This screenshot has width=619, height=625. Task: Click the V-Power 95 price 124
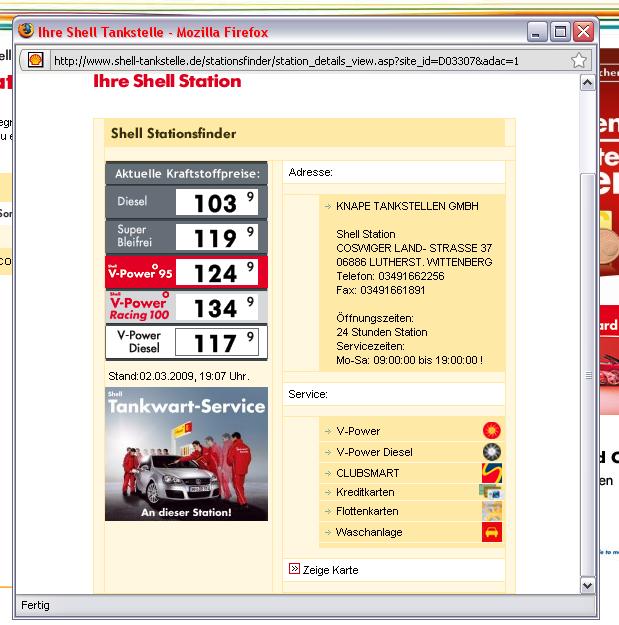click(217, 272)
